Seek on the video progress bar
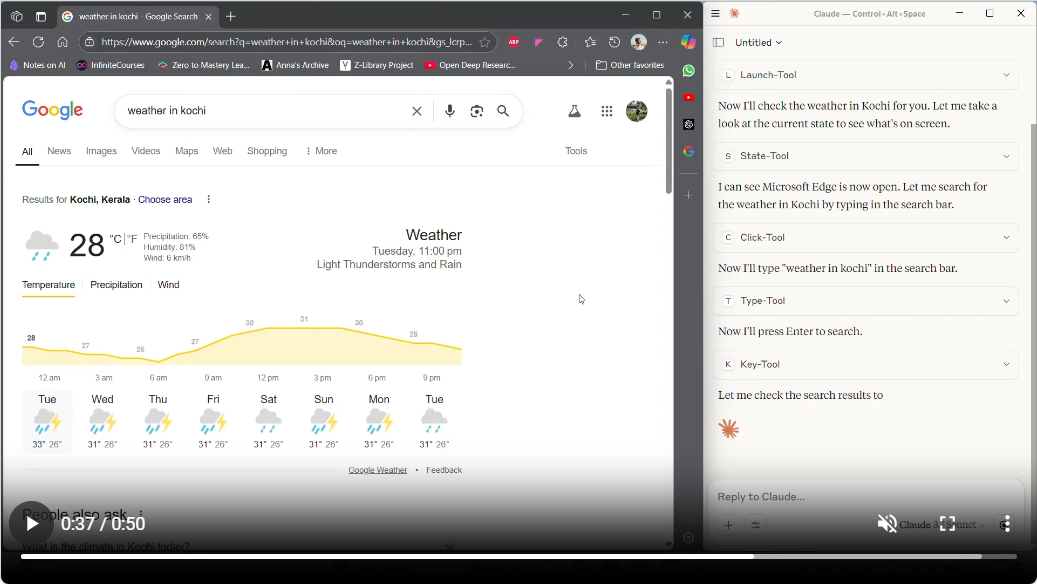The image size is (1037, 584). (518, 557)
